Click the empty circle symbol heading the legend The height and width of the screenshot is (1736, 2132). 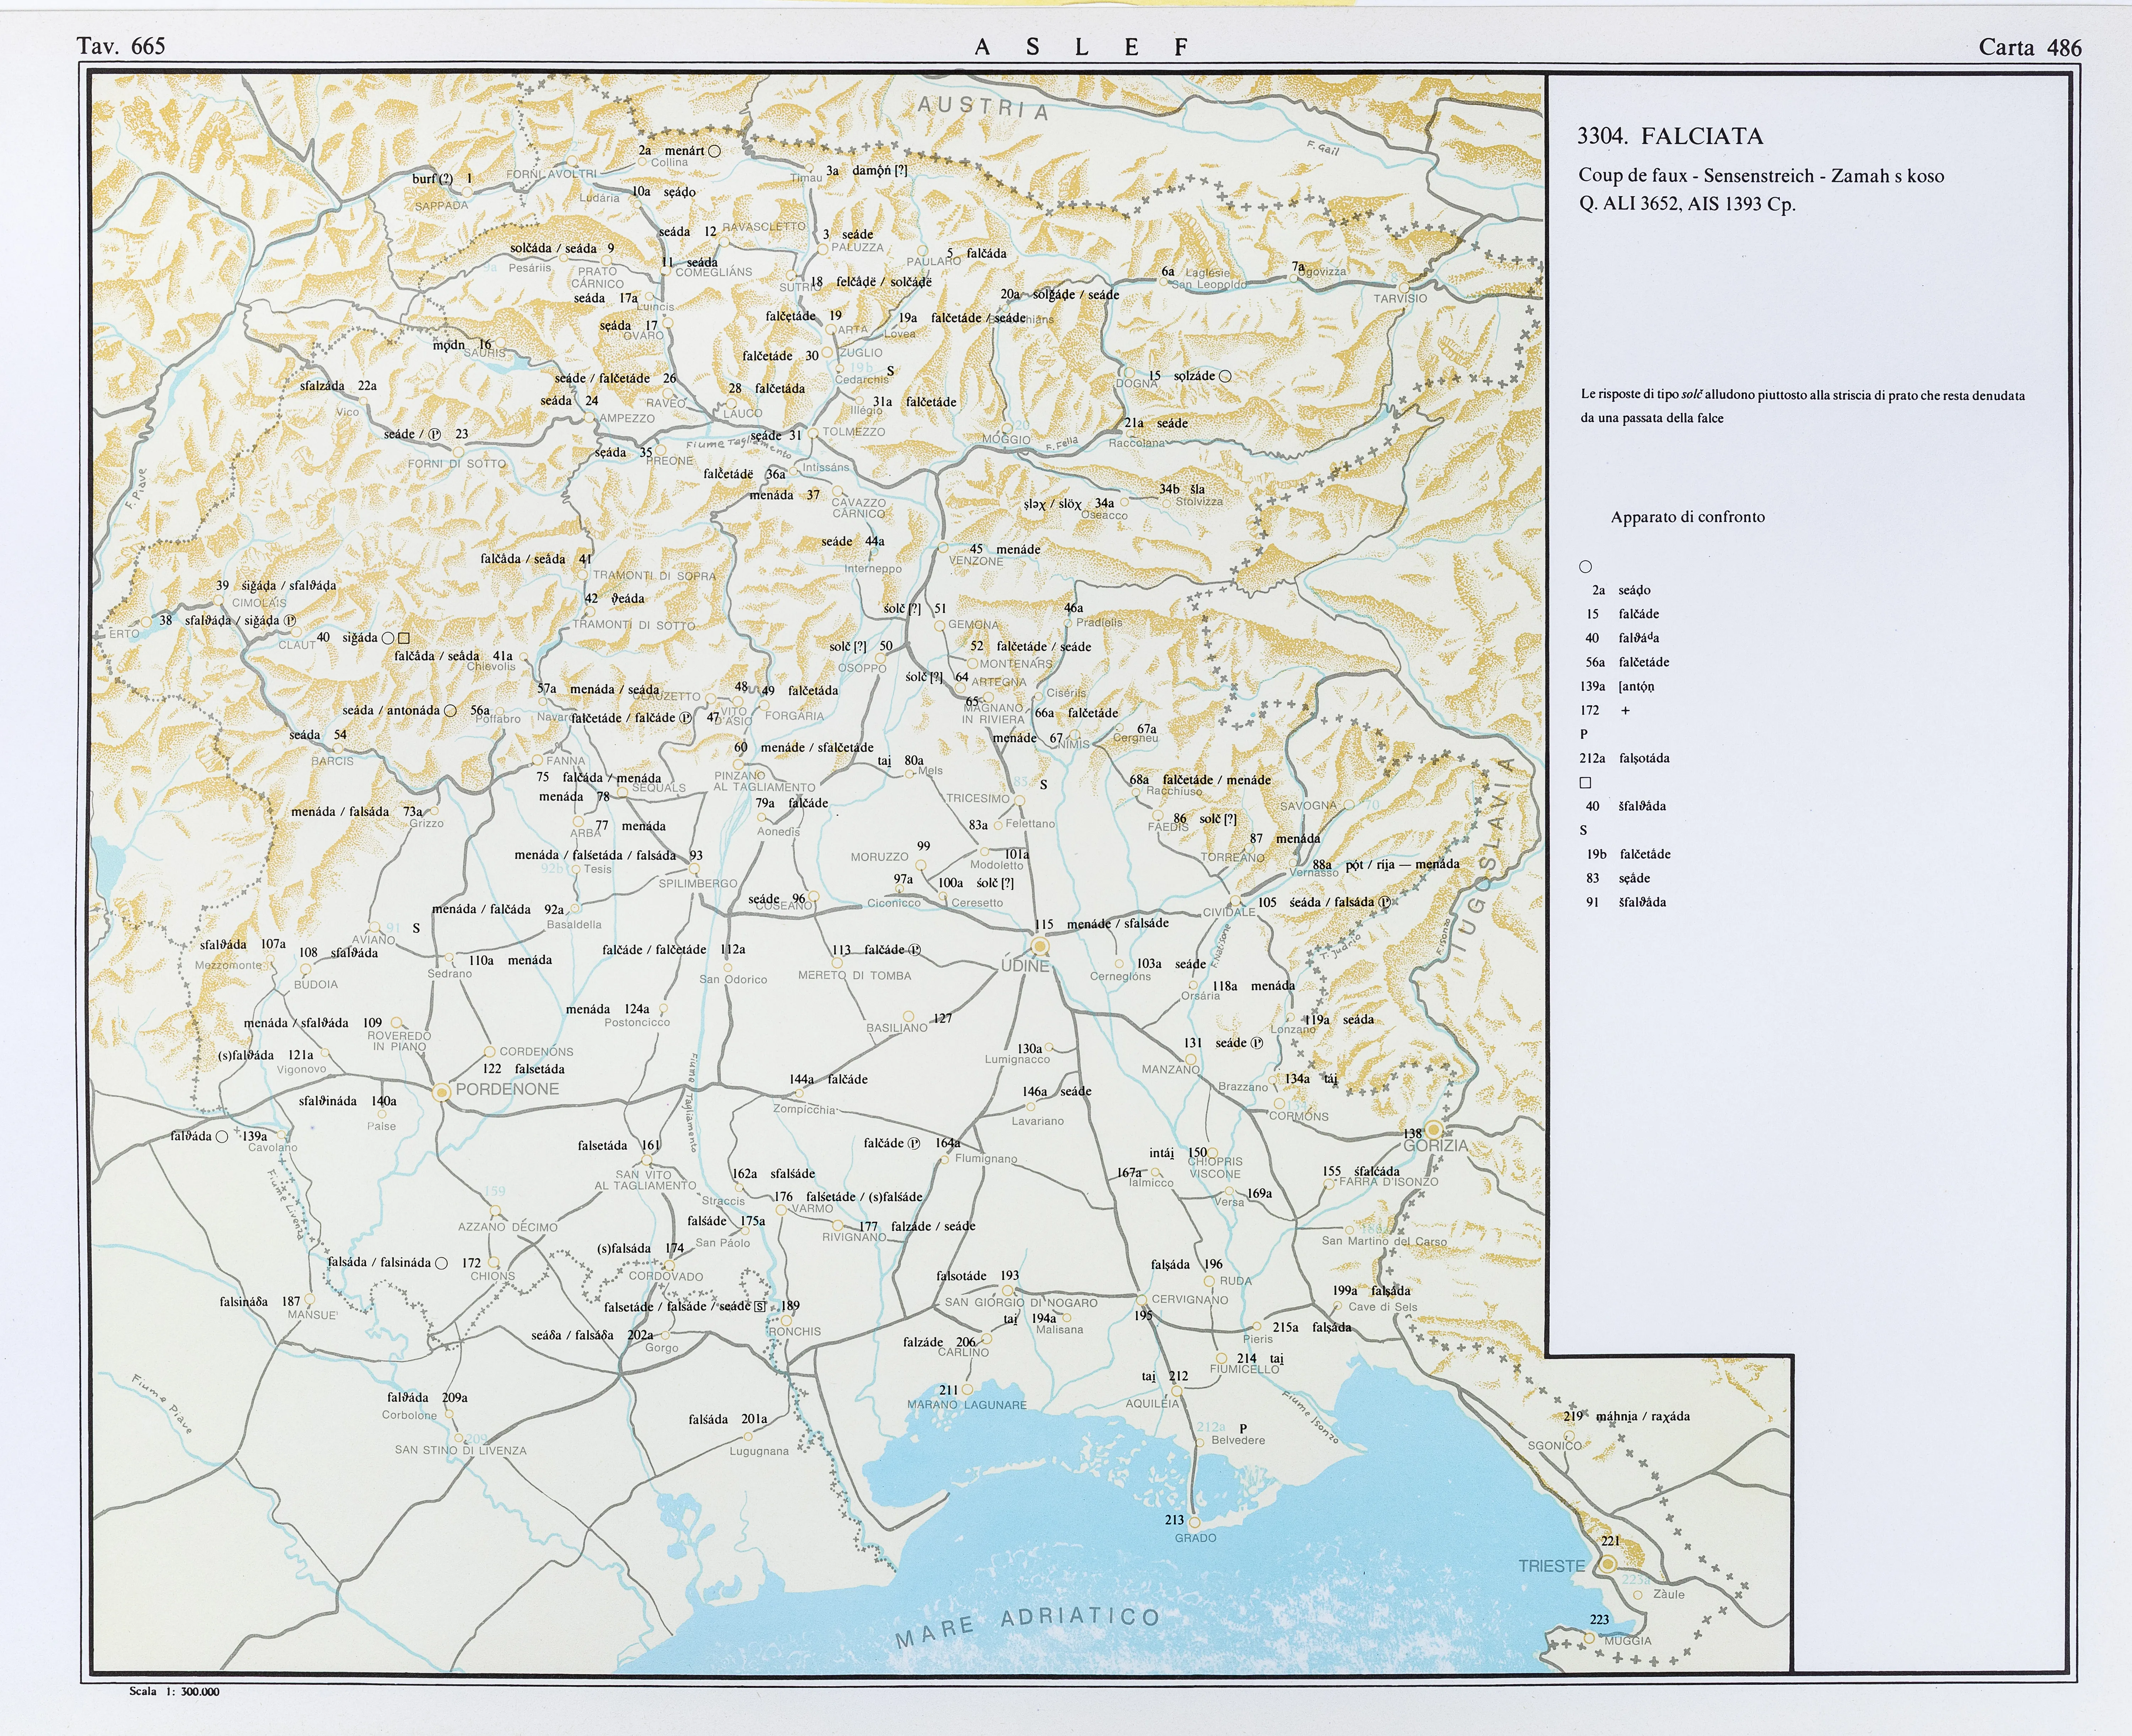coord(1585,567)
